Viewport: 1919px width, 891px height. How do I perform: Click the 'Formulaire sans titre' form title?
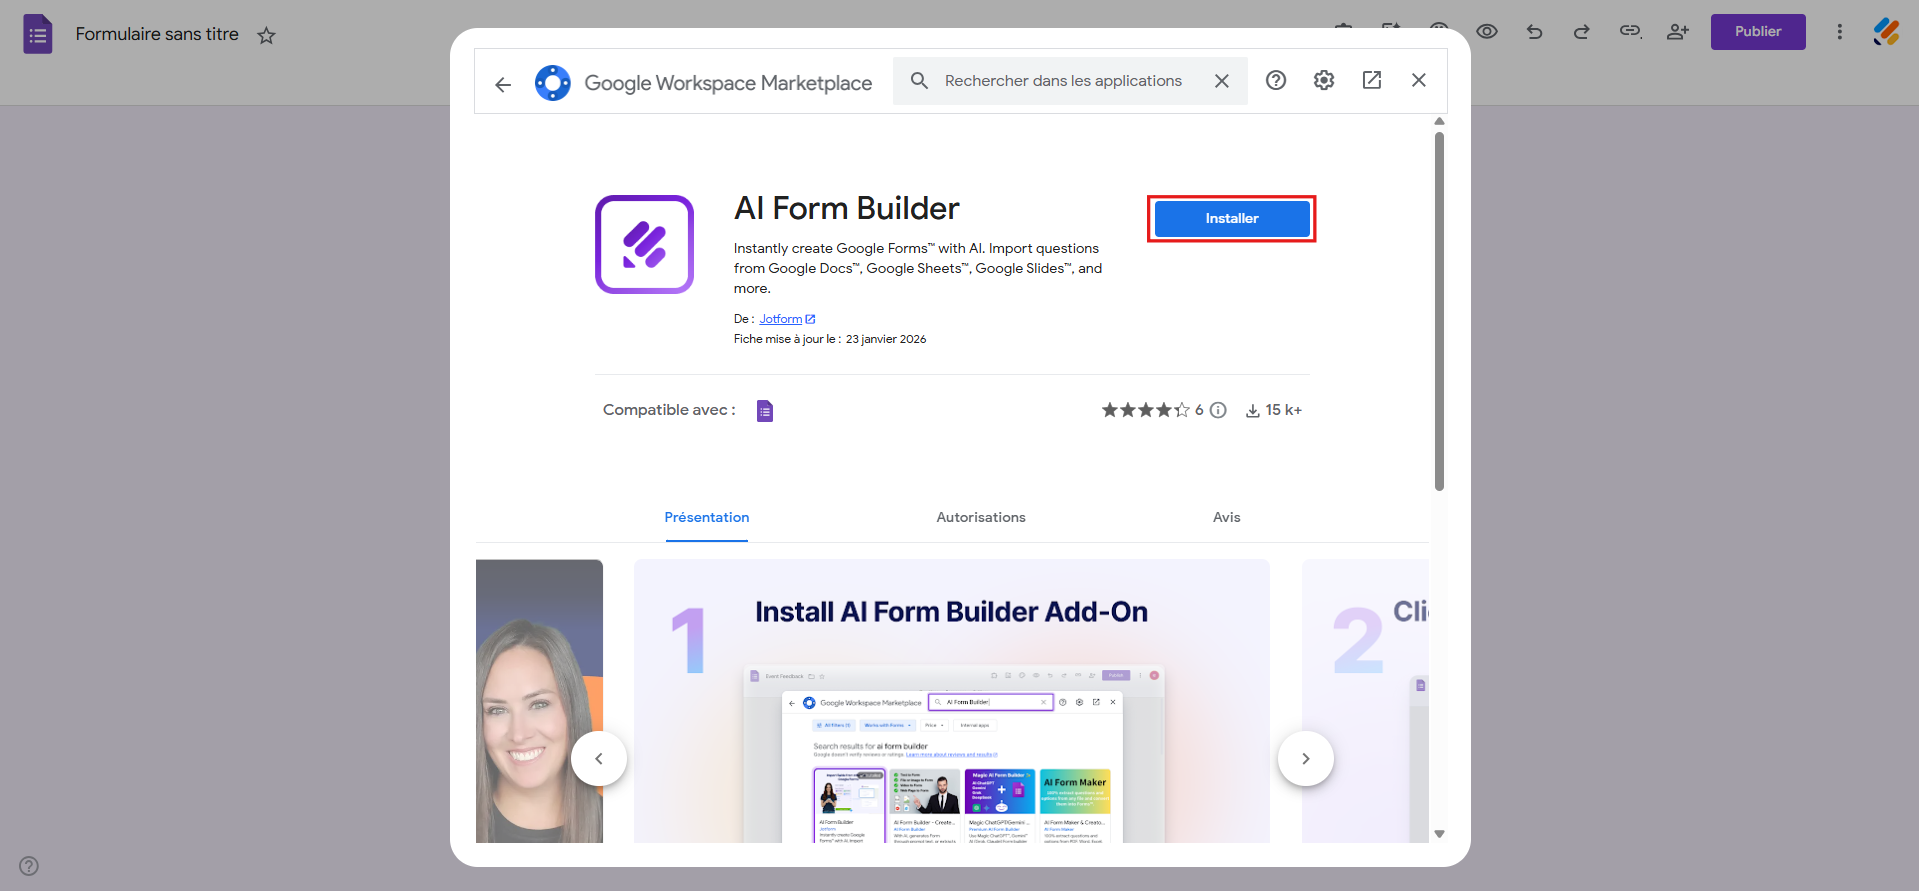[x=157, y=34]
